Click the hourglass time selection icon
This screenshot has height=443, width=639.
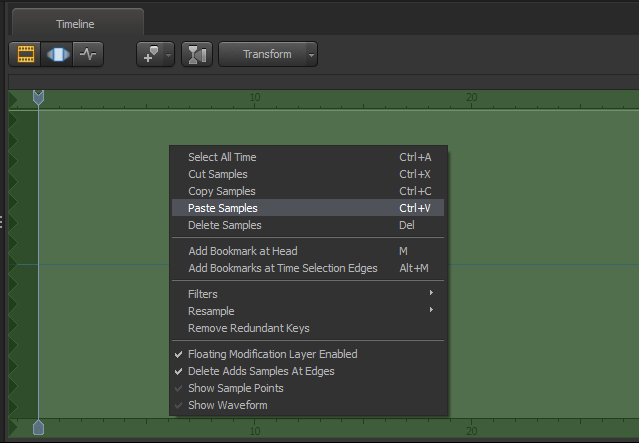coord(196,54)
